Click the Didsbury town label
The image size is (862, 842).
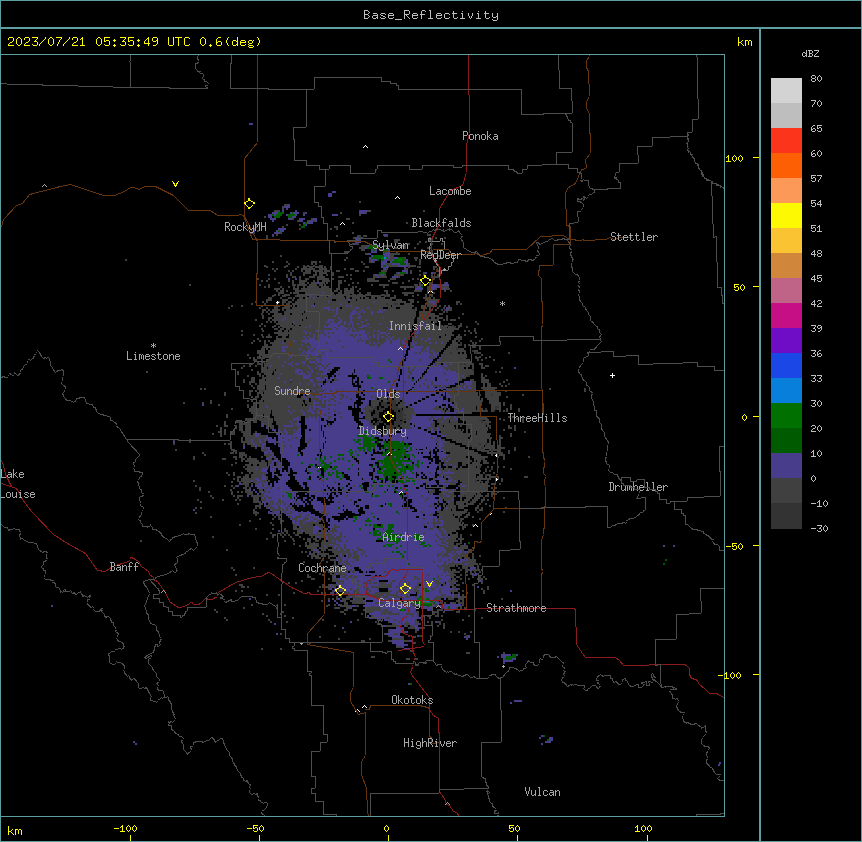(x=383, y=431)
